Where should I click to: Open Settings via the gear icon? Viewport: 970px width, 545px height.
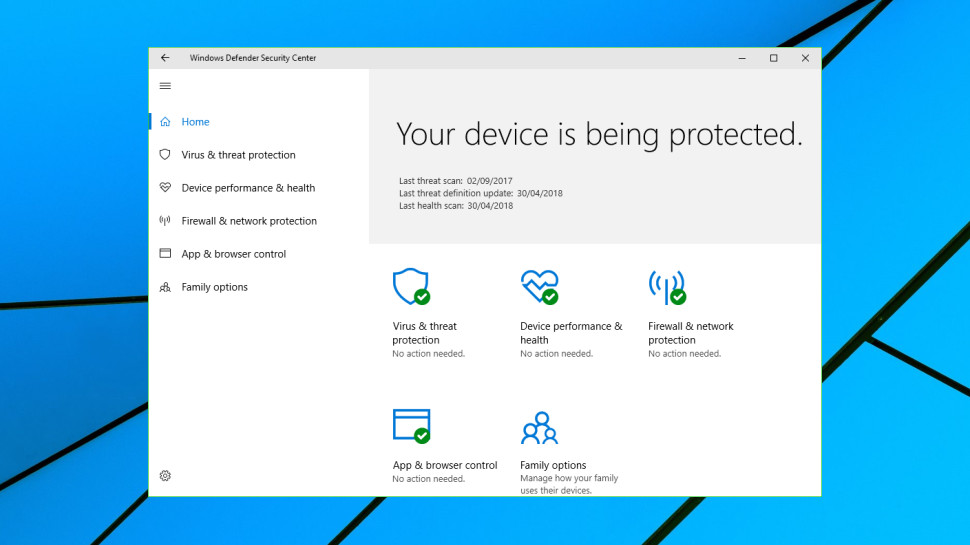165,476
